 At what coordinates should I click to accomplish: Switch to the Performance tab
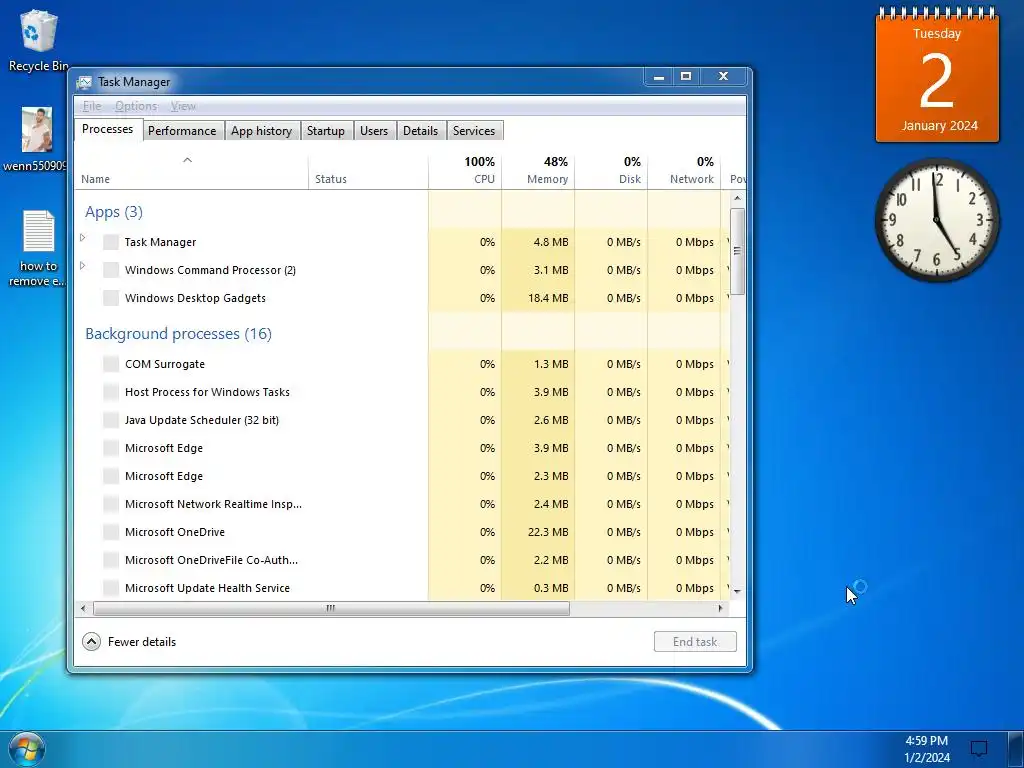[x=182, y=131]
